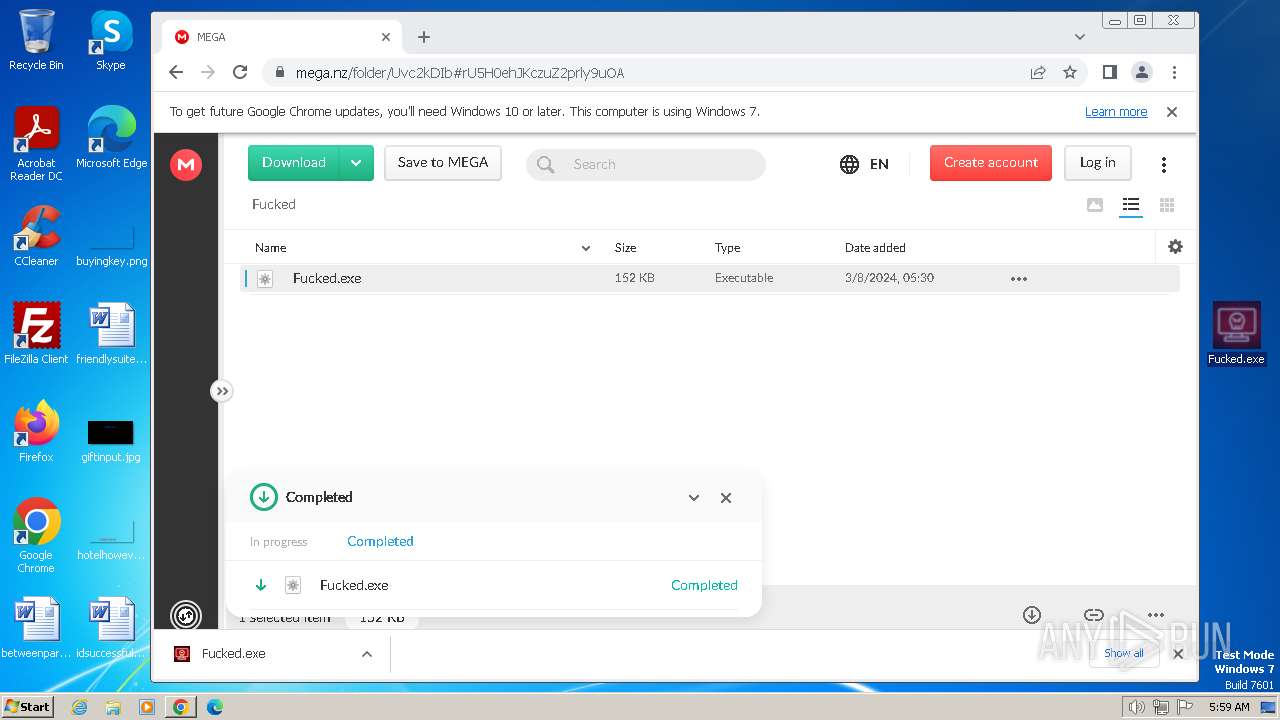Select FileZilla Client desktop icon

[36, 333]
